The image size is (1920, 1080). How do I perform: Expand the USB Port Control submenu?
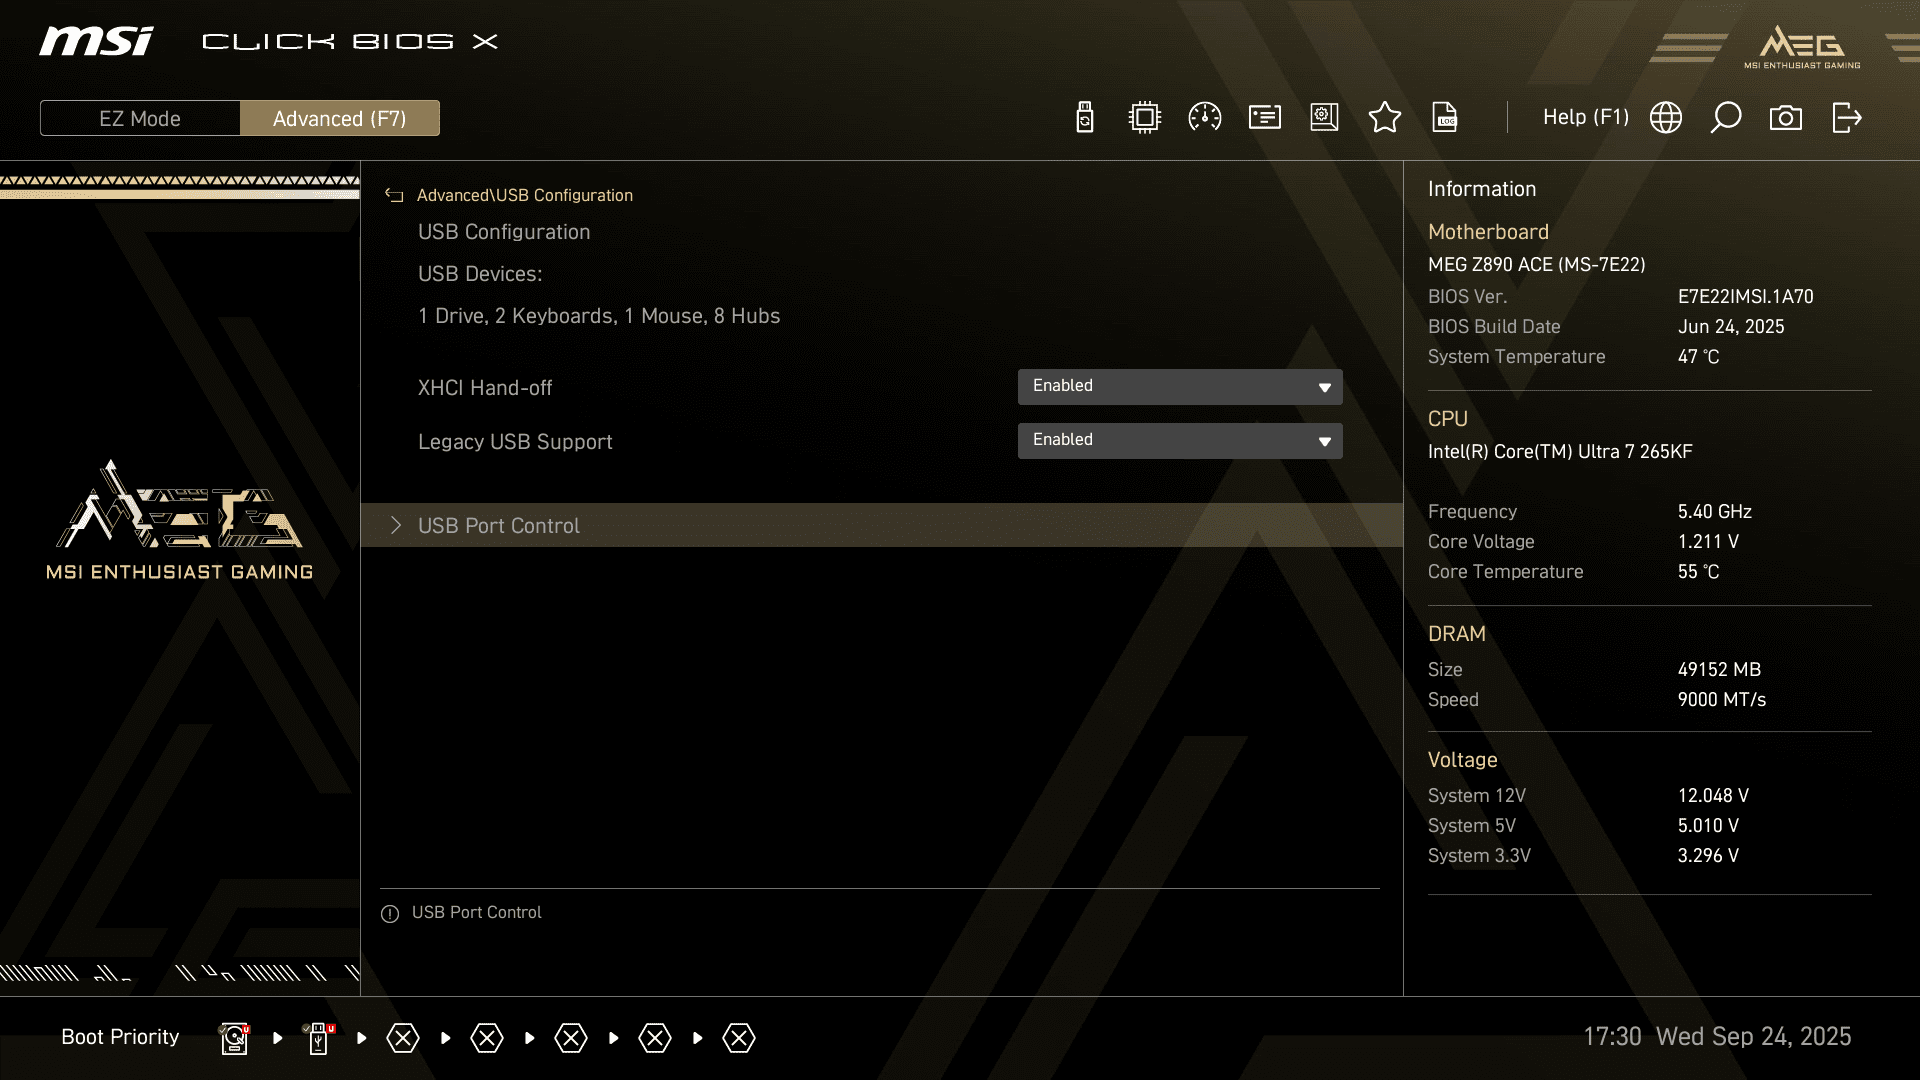(x=498, y=525)
